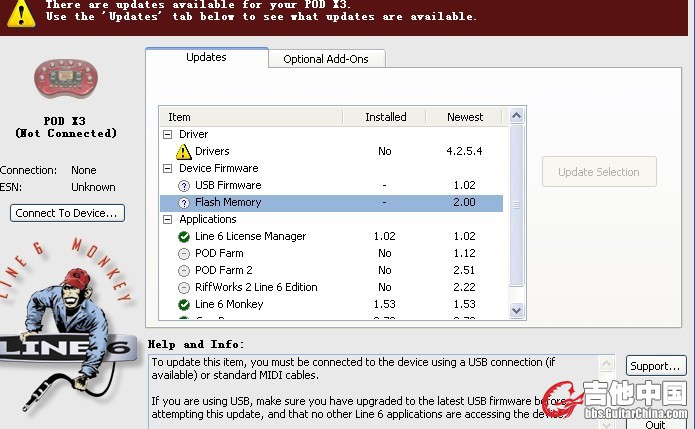Screen dimensions: 695x429
Task: Collapse the Device Firmware category
Action: tap(168, 168)
